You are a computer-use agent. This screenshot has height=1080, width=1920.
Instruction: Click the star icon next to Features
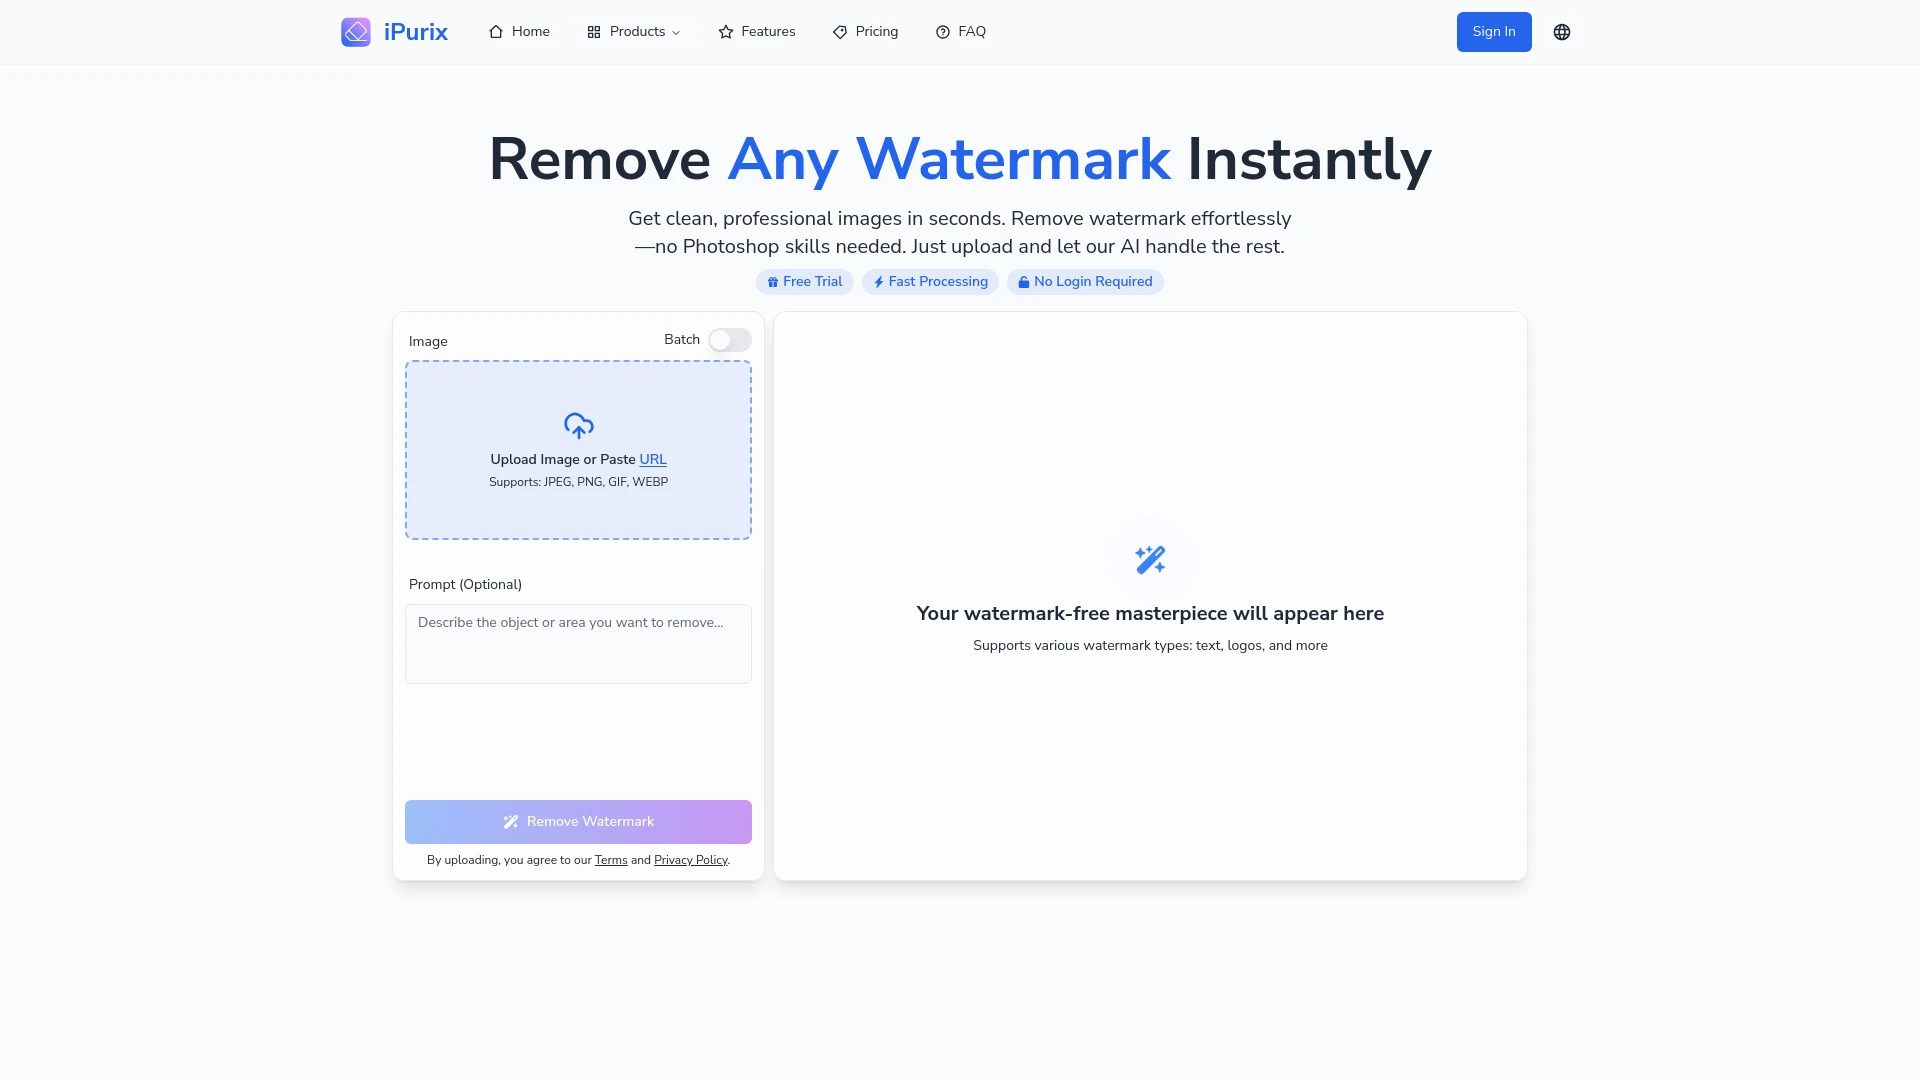tap(726, 31)
